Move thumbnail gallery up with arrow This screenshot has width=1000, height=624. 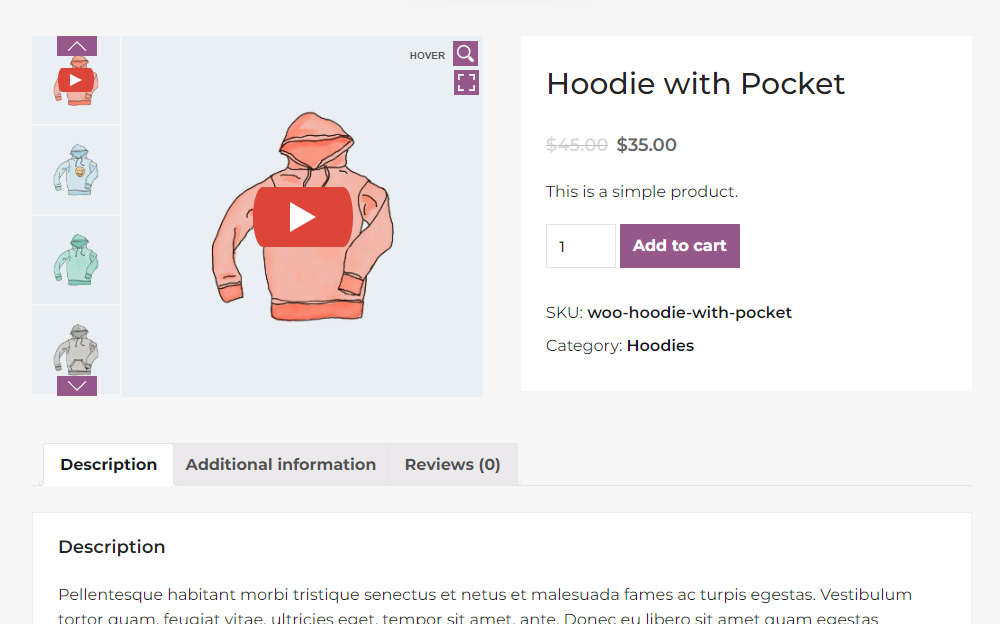[x=77, y=46]
